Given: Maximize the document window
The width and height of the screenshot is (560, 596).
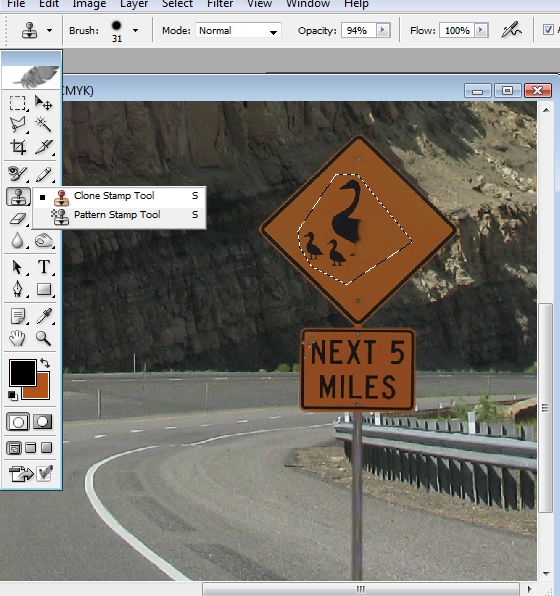Looking at the screenshot, I should tap(507, 90).
